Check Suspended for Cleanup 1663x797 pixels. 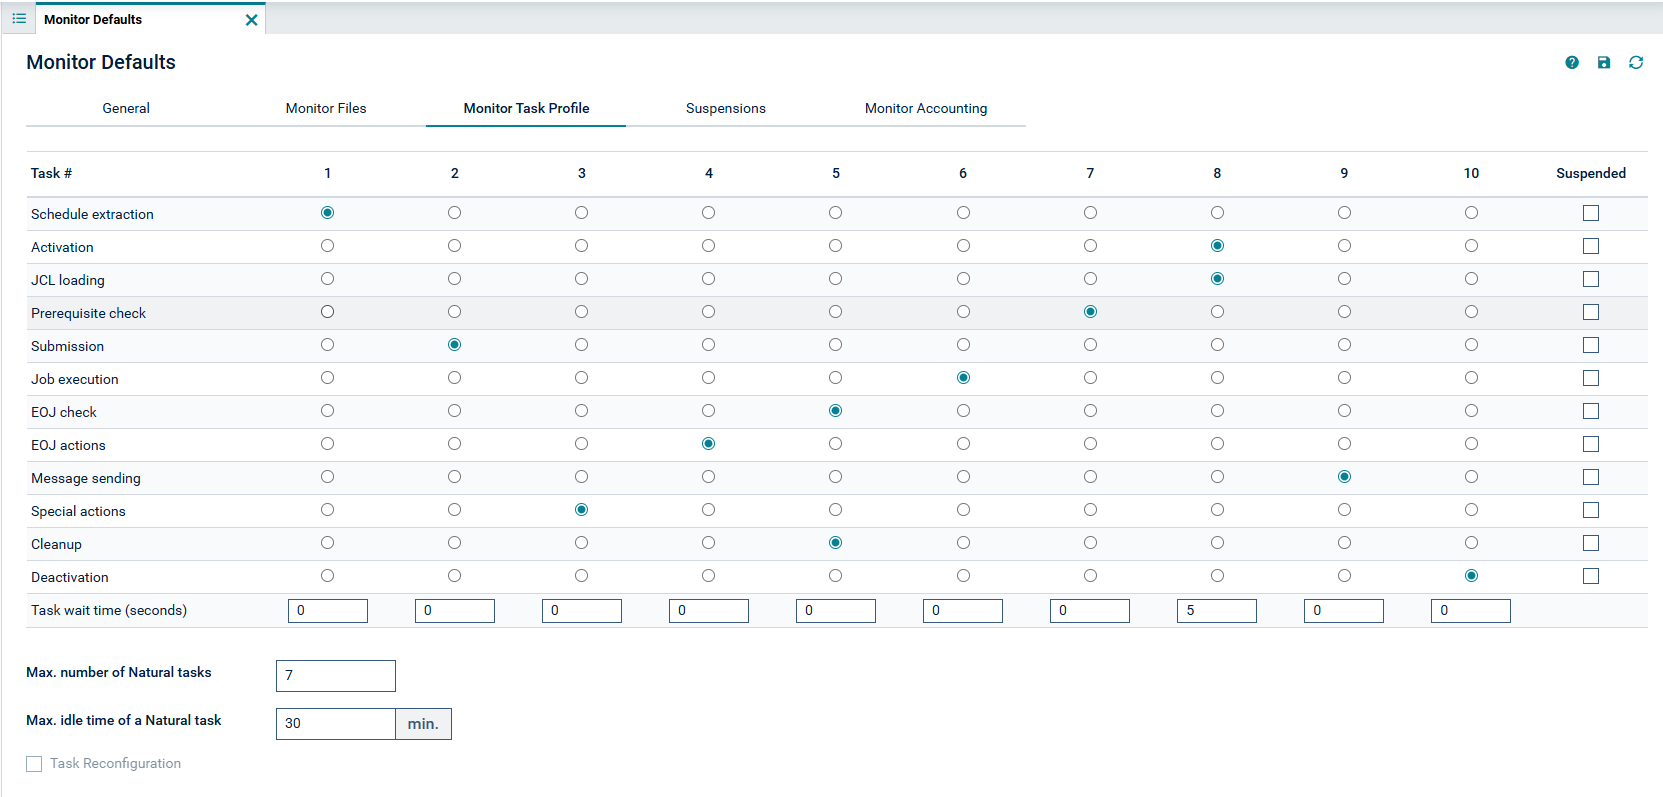(1591, 543)
